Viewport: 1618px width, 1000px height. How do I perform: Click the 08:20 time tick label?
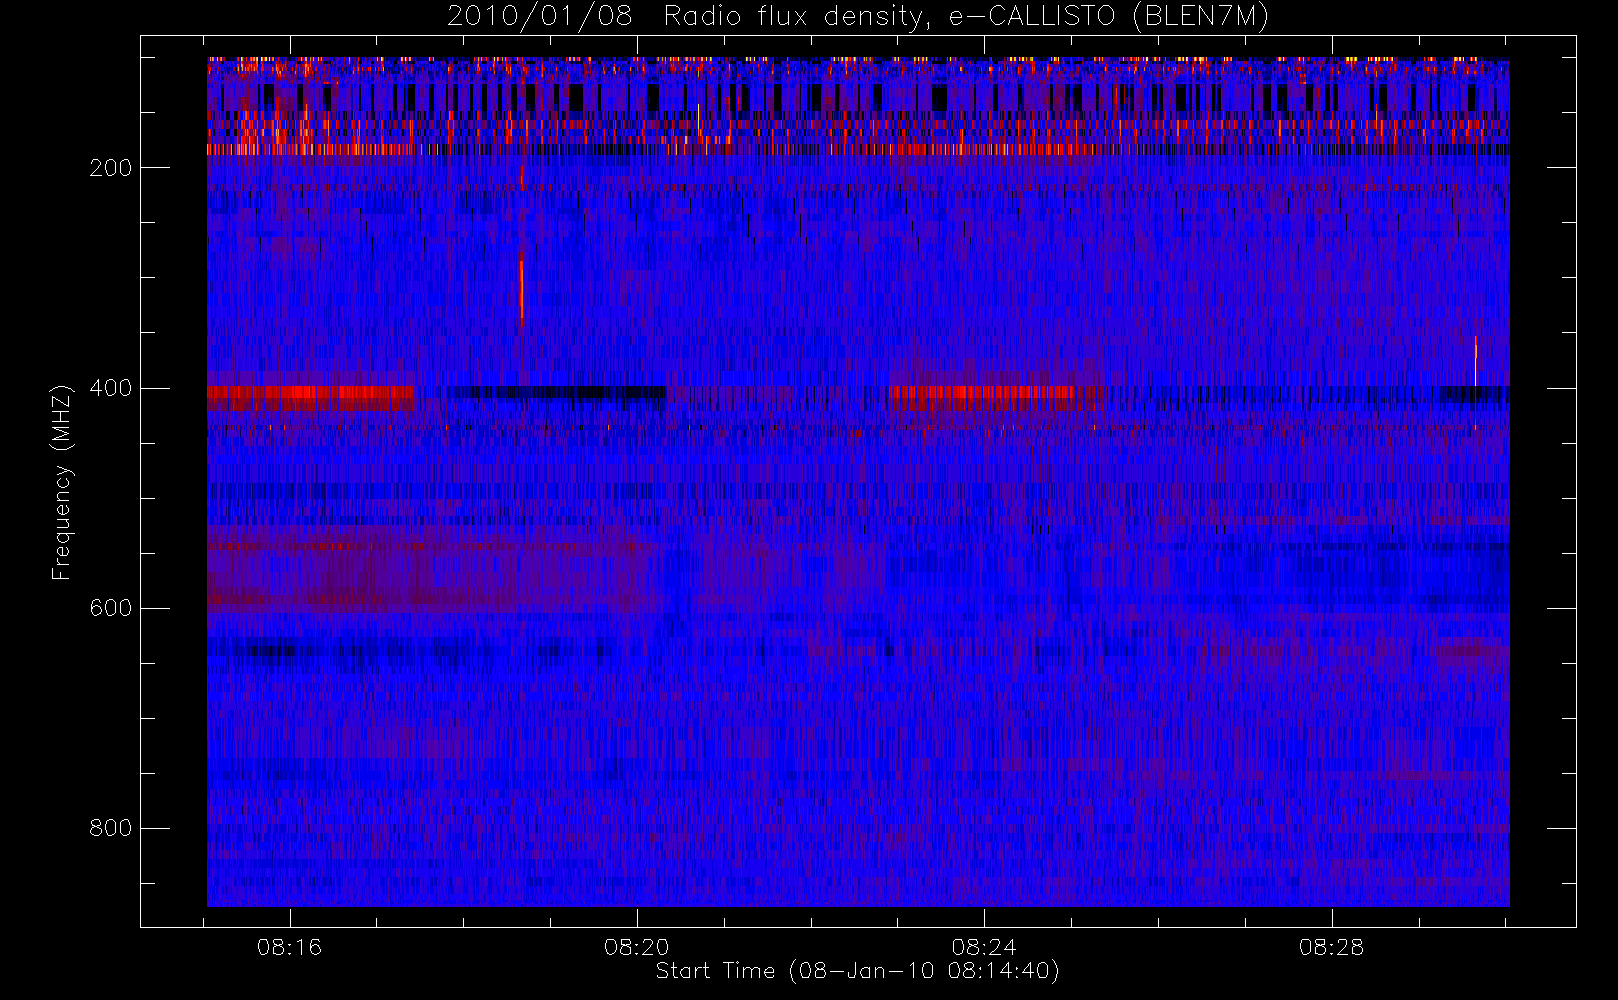(637, 947)
